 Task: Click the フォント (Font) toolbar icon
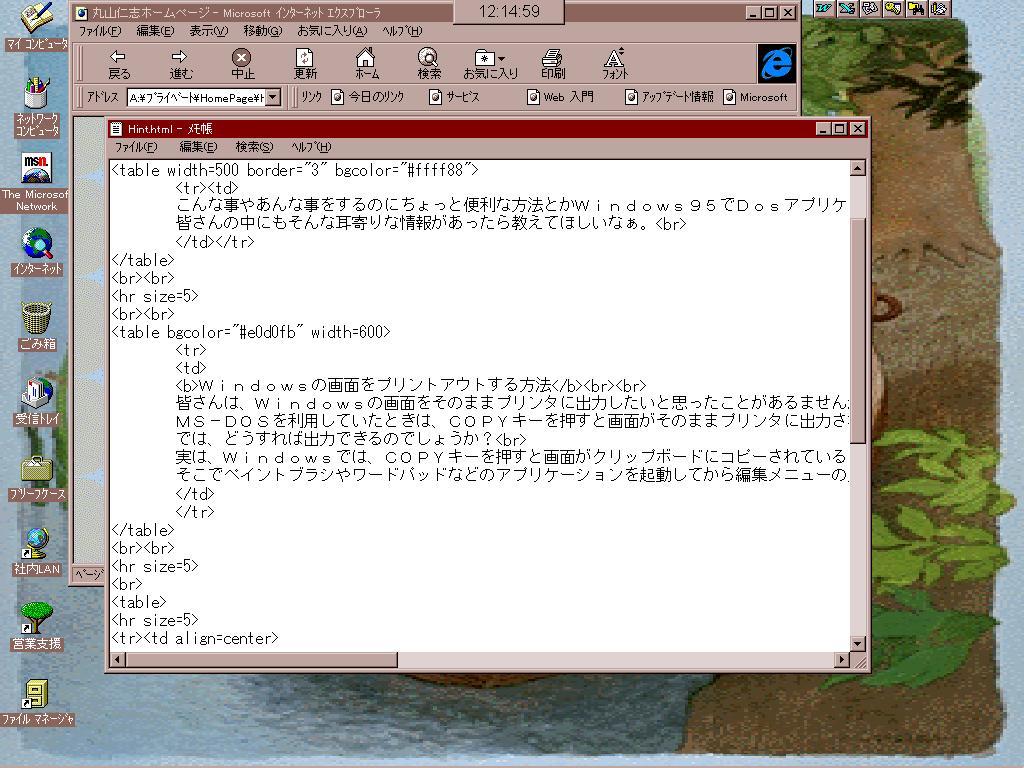[x=615, y=64]
